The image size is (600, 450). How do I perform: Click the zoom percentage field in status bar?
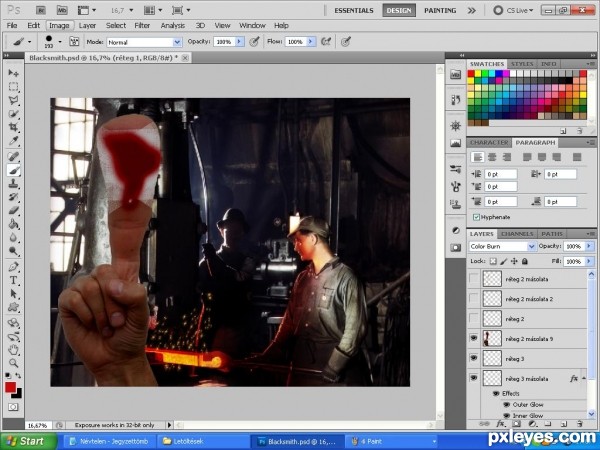pyautogui.click(x=38, y=425)
